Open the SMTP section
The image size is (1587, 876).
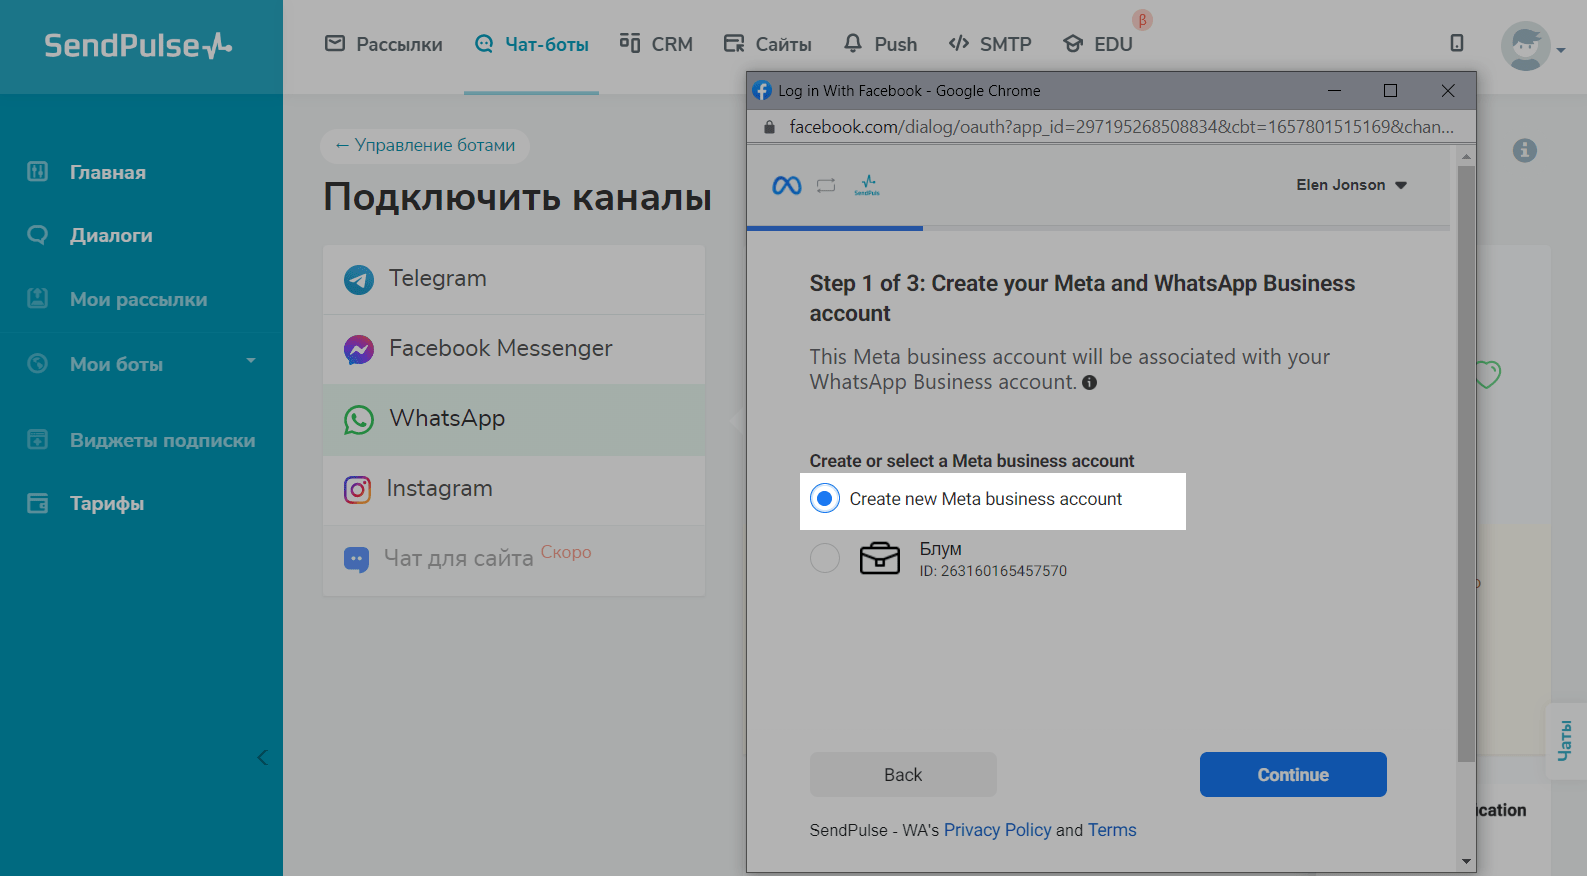[990, 44]
